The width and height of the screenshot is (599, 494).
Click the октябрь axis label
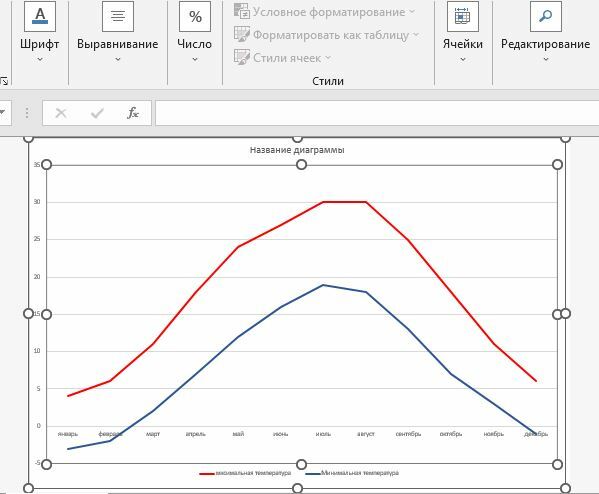click(x=451, y=434)
